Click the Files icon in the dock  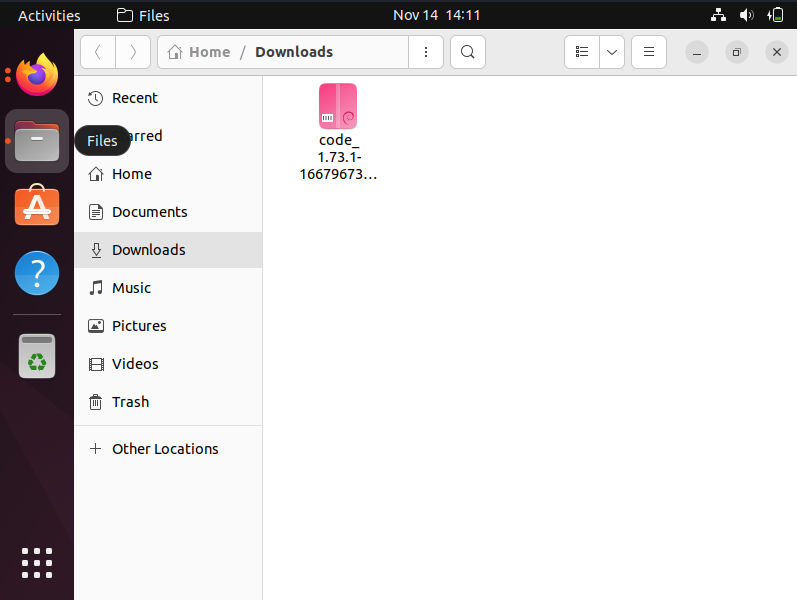click(37, 141)
